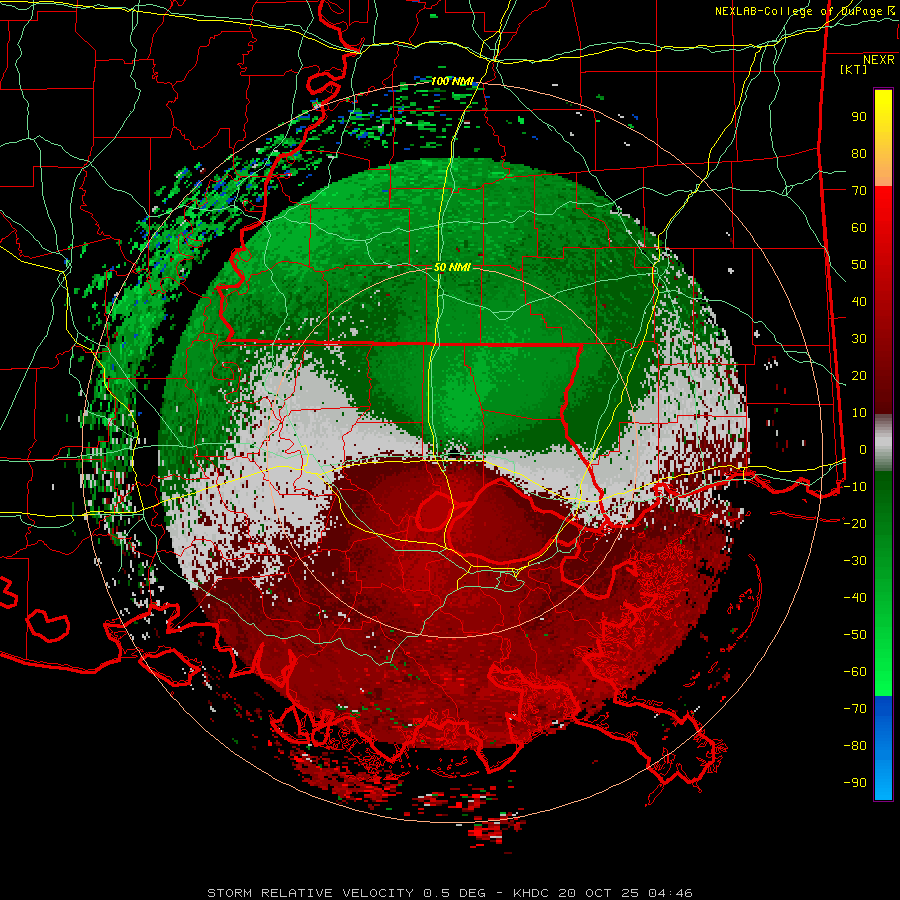
Task: Click the -80 value on velocity scale
Action: coord(855,746)
